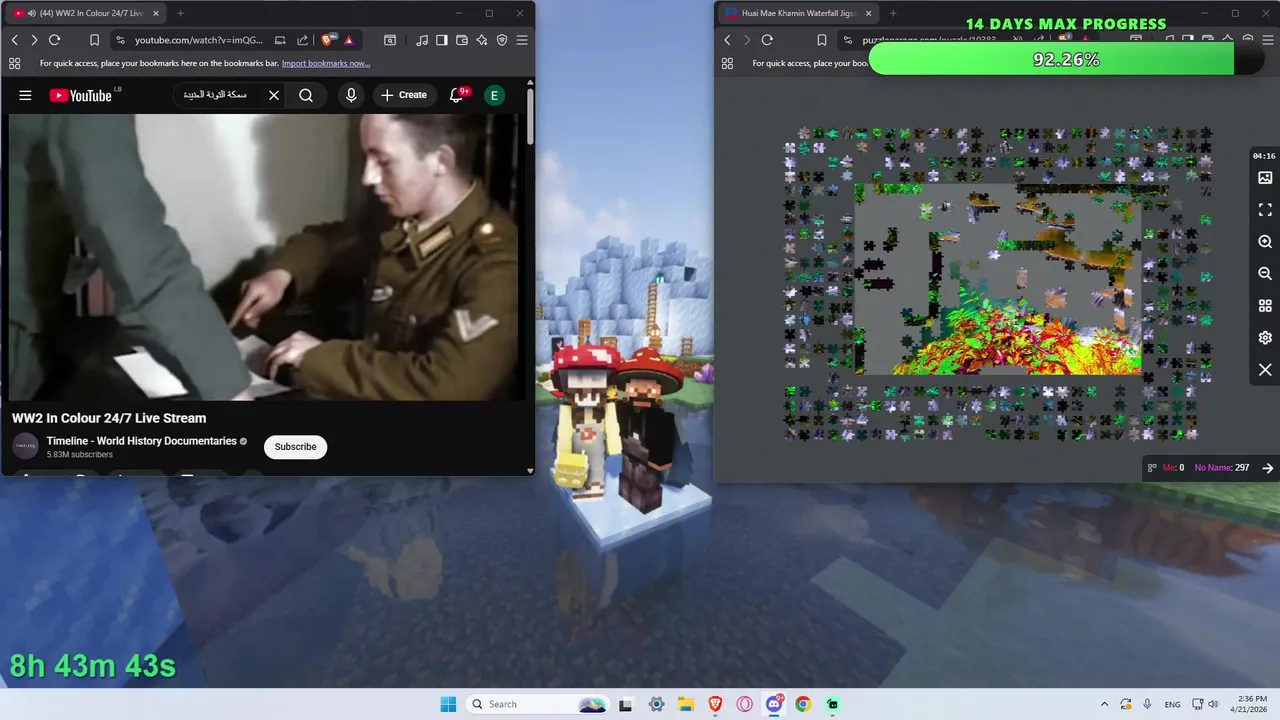Open the Windows Start menu
1280x720 pixels.
coord(448,704)
